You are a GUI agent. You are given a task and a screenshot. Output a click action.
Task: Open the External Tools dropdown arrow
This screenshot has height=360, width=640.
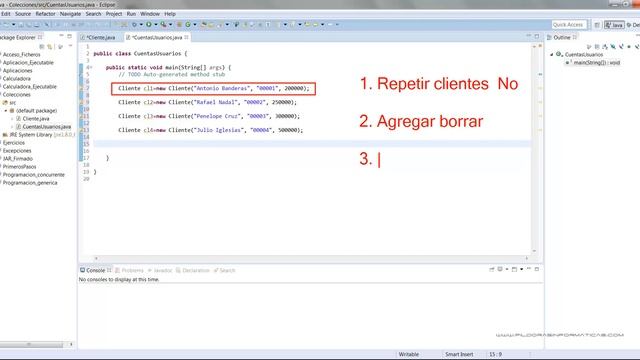171,24
